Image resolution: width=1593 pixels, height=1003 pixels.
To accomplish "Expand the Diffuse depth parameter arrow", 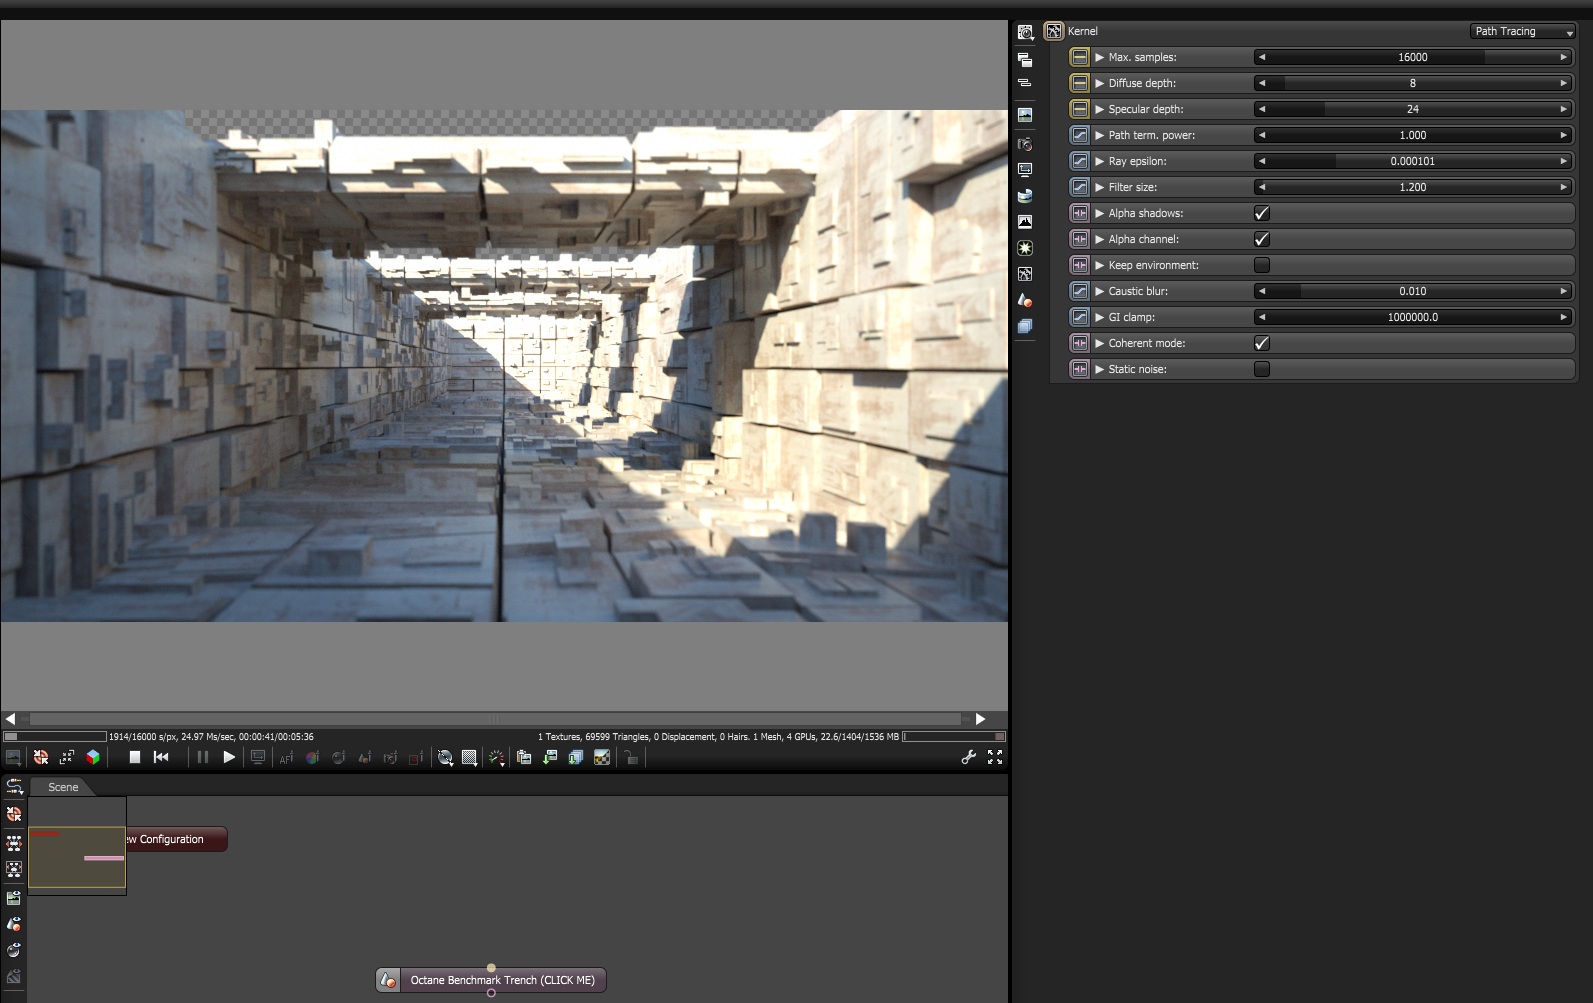I will pos(1100,83).
